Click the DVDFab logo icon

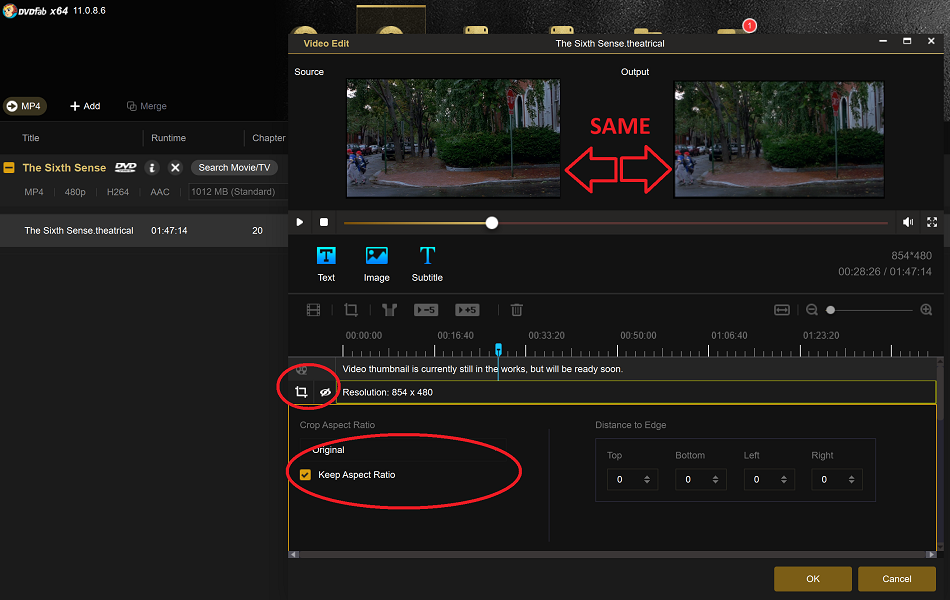[x=9, y=10]
